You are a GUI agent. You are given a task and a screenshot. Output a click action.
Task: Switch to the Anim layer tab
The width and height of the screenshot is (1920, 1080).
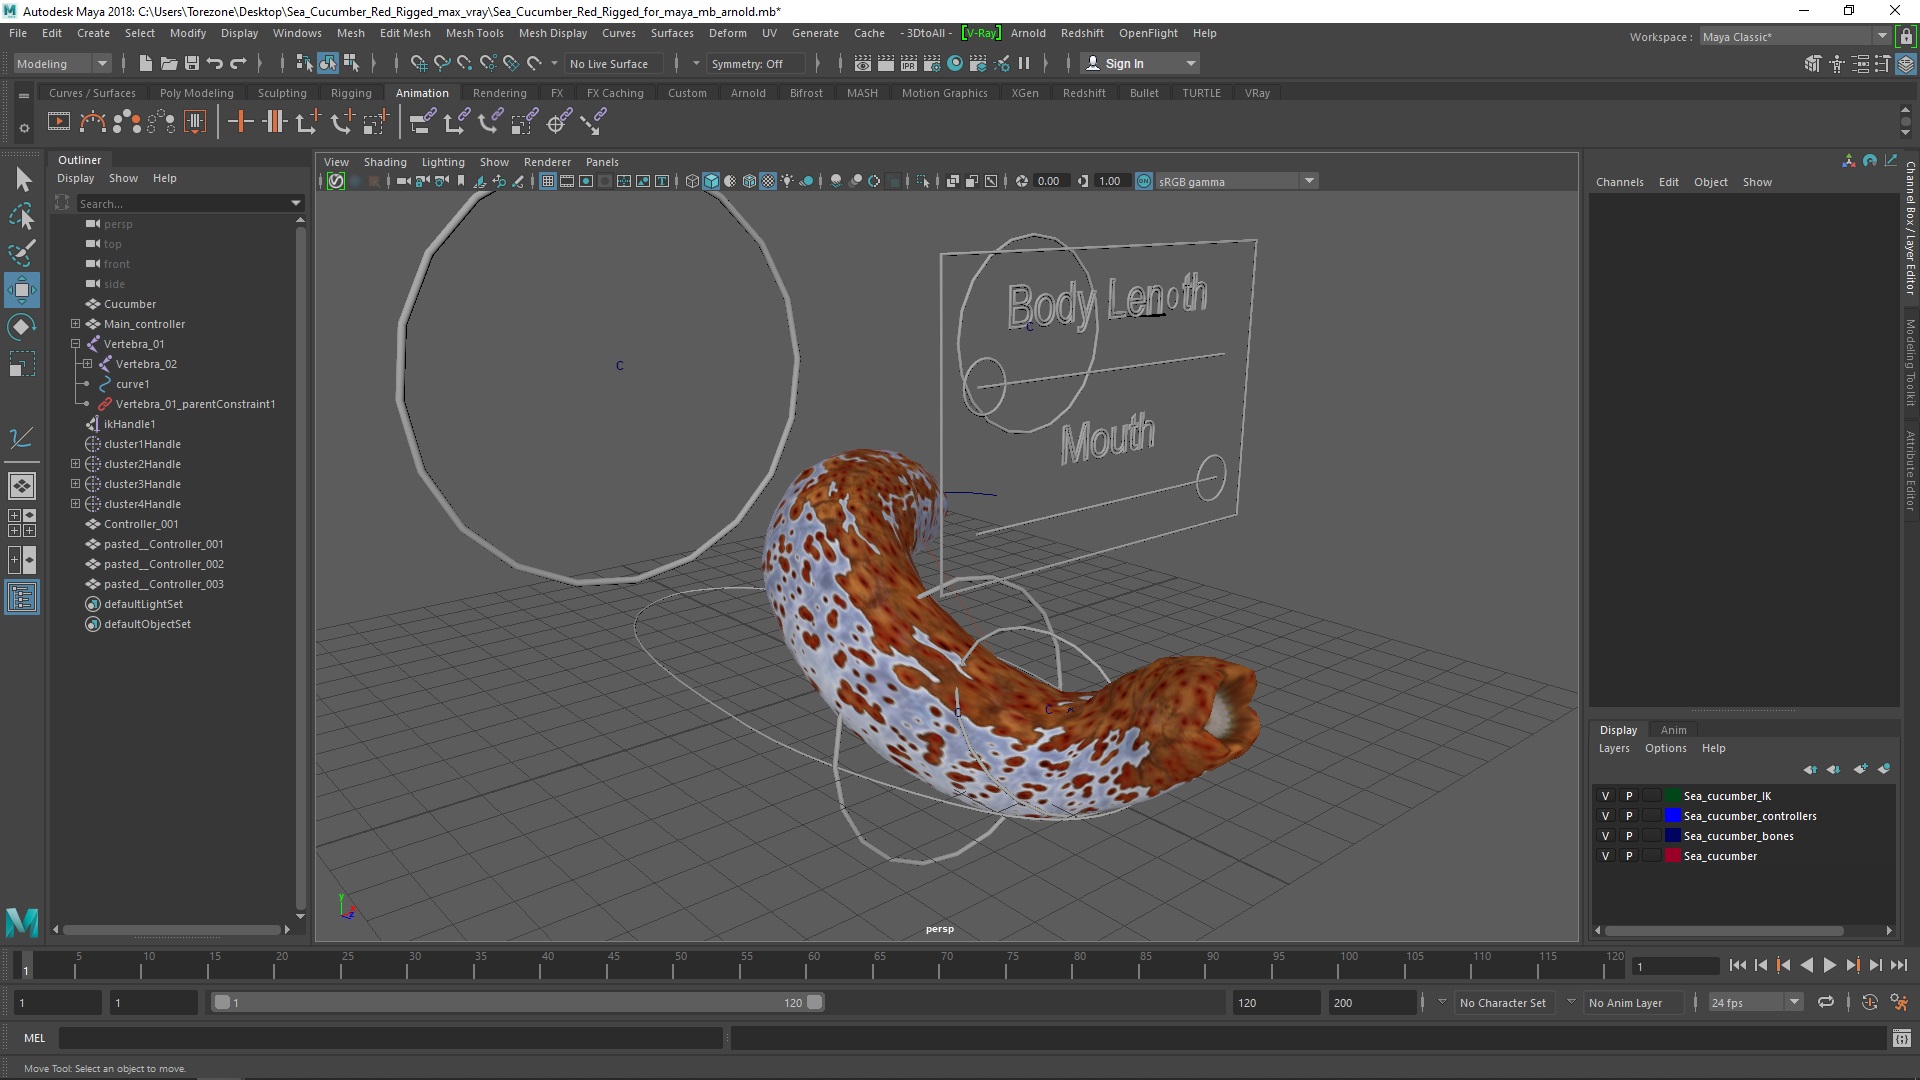point(1673,730)
